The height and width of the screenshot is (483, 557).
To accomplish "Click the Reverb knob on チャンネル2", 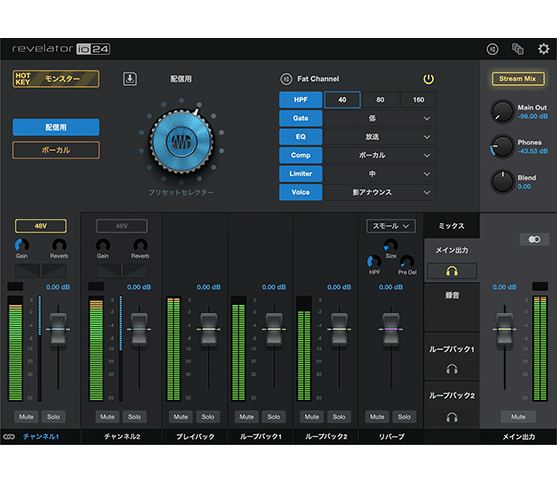I will [140, 245].
